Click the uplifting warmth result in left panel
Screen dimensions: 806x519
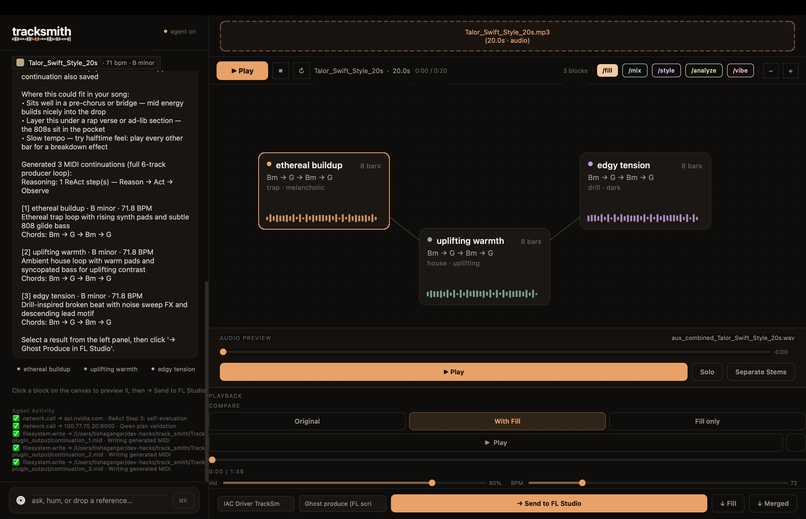point(111,369)
